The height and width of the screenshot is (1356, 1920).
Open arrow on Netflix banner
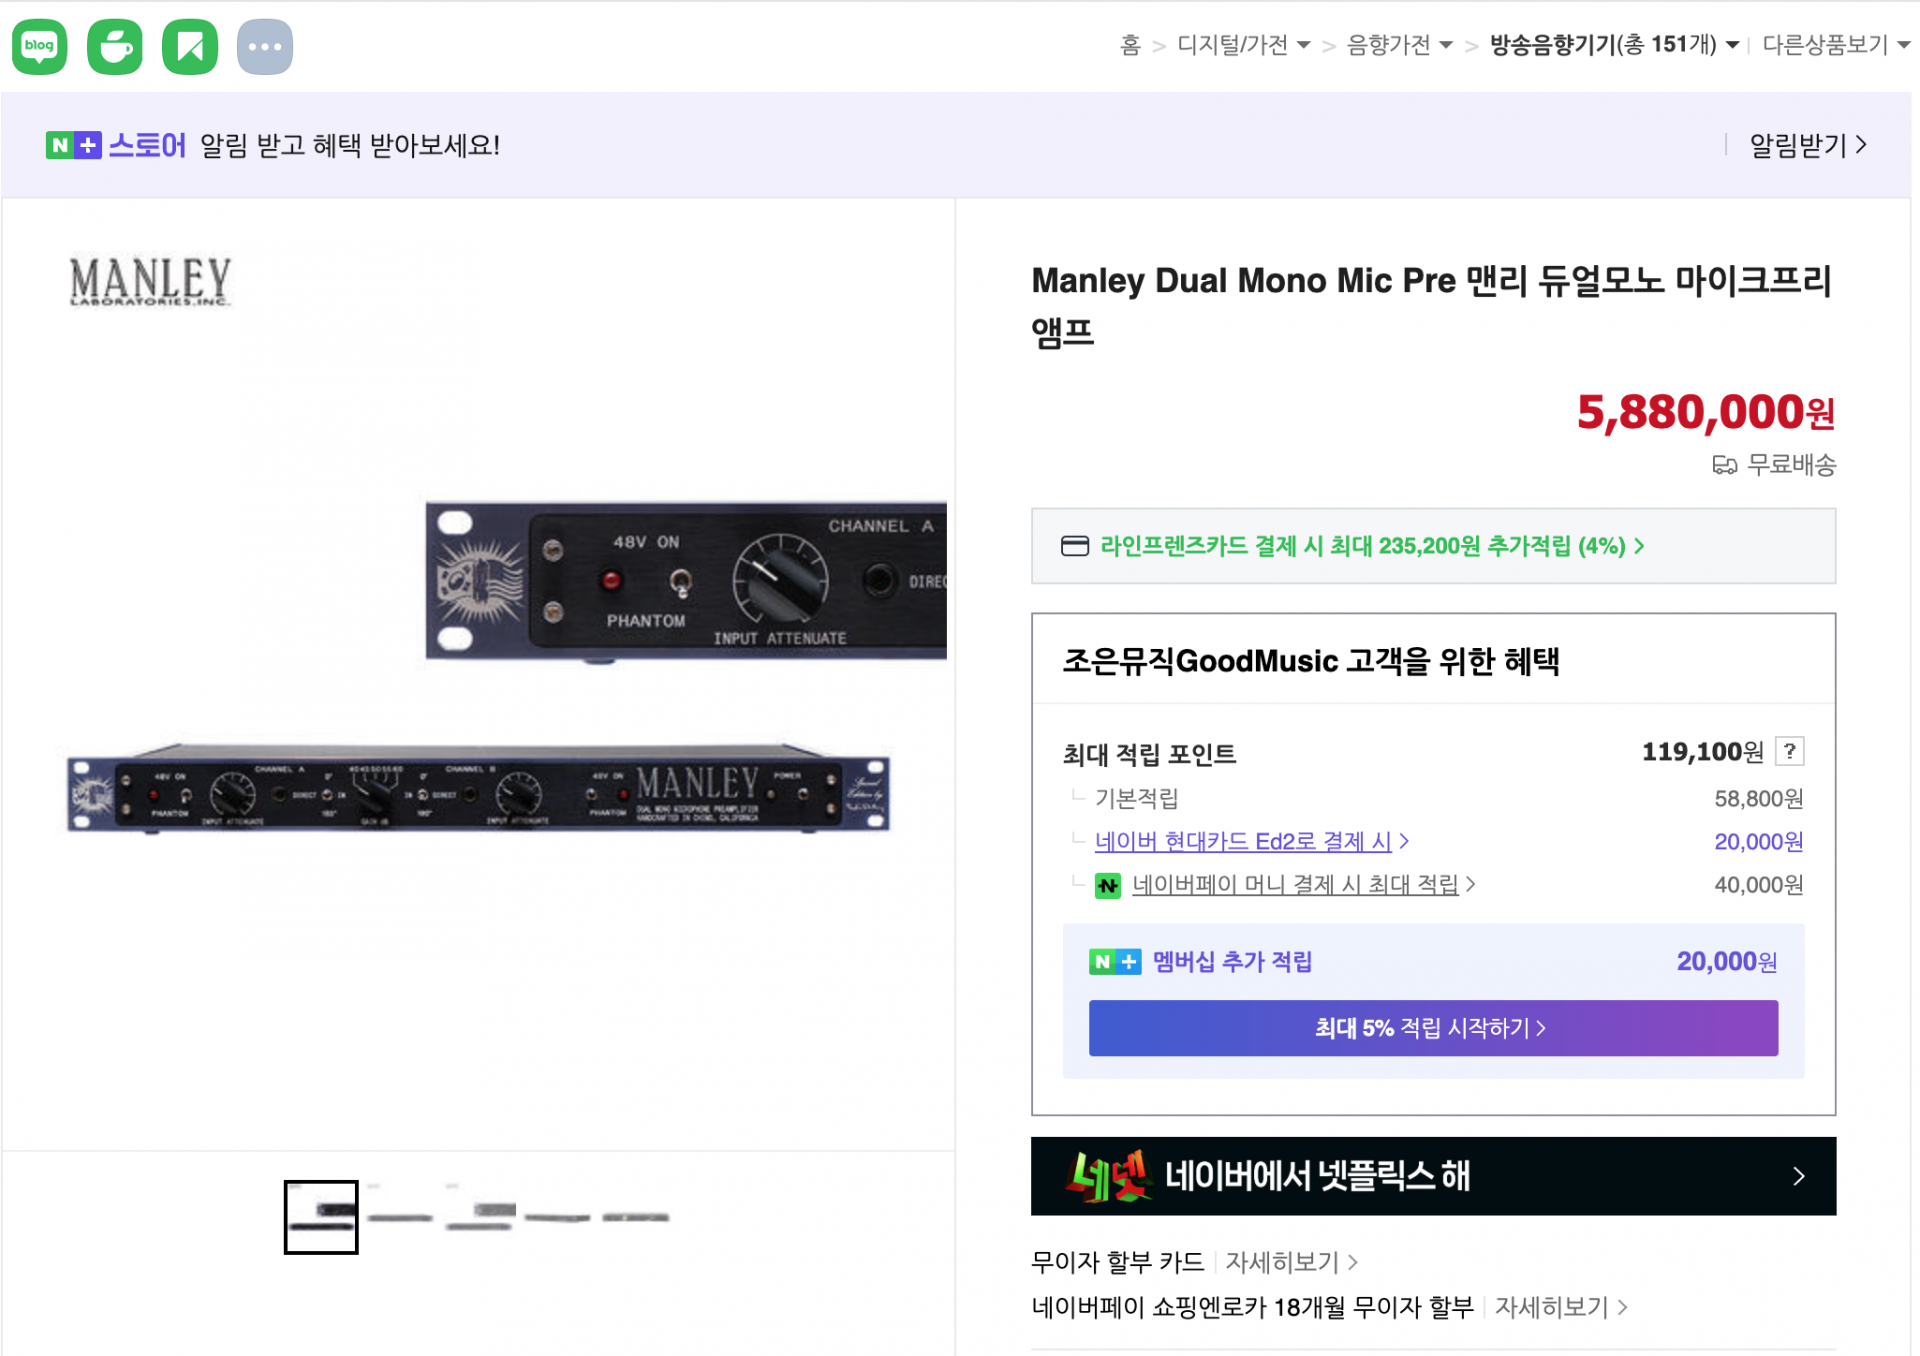(x=1799, y=1176)
